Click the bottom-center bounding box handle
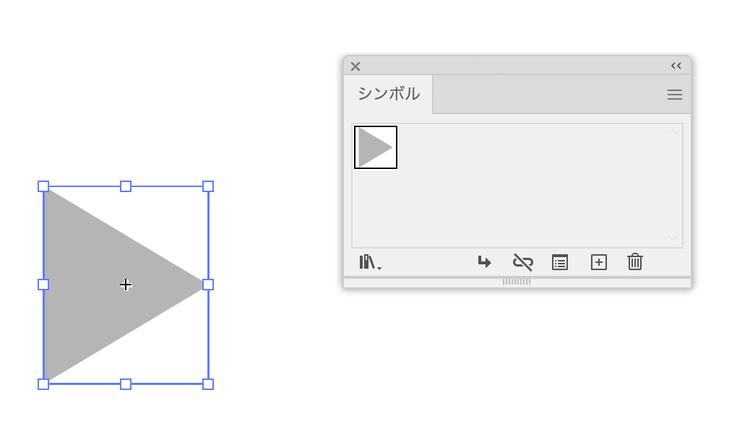 [x=126, y=384]
